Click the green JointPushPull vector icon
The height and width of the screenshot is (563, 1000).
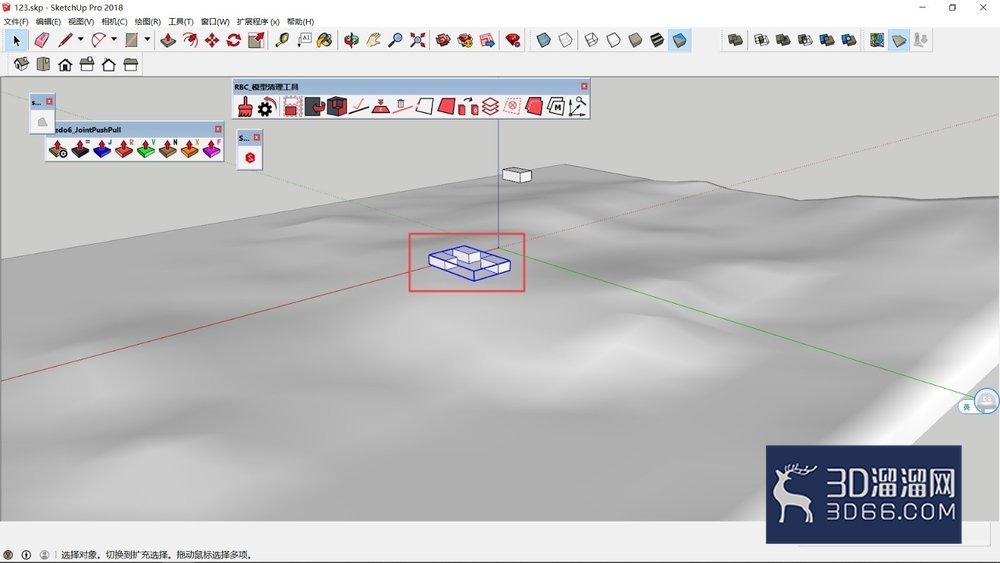click(x=146, y=149)
